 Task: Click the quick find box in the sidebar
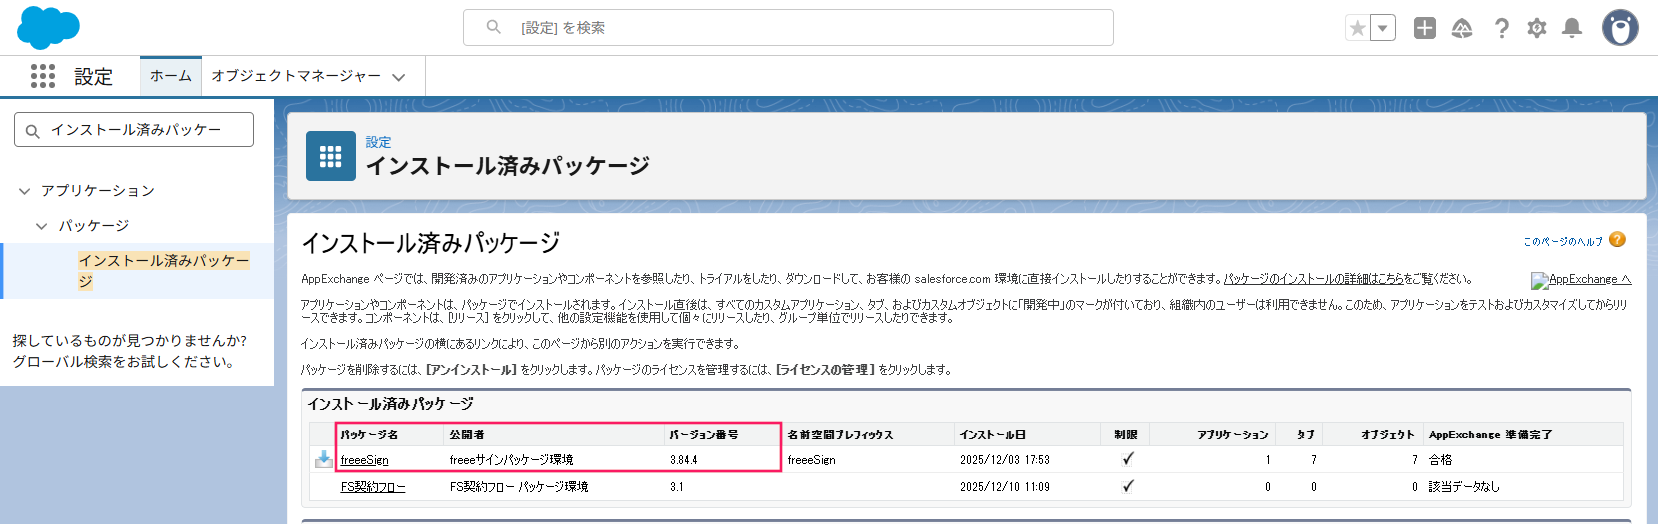134,130
